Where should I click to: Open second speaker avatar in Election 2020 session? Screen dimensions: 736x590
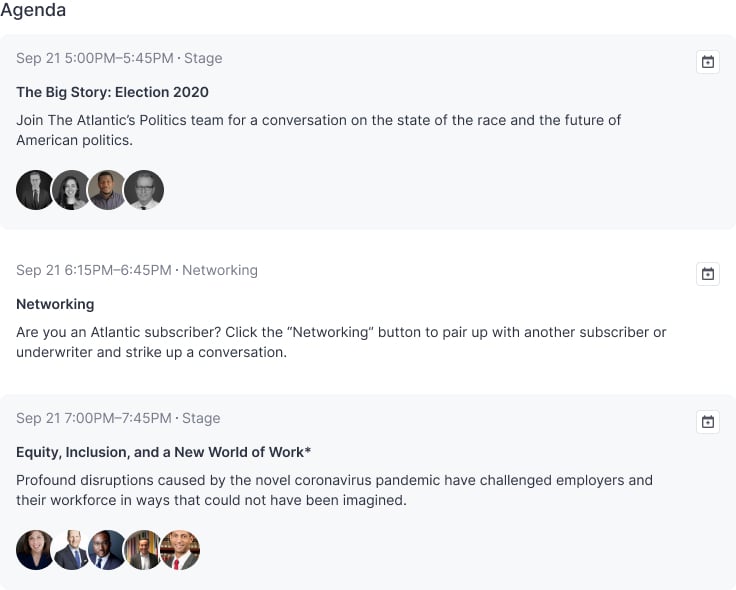[71, 190]
